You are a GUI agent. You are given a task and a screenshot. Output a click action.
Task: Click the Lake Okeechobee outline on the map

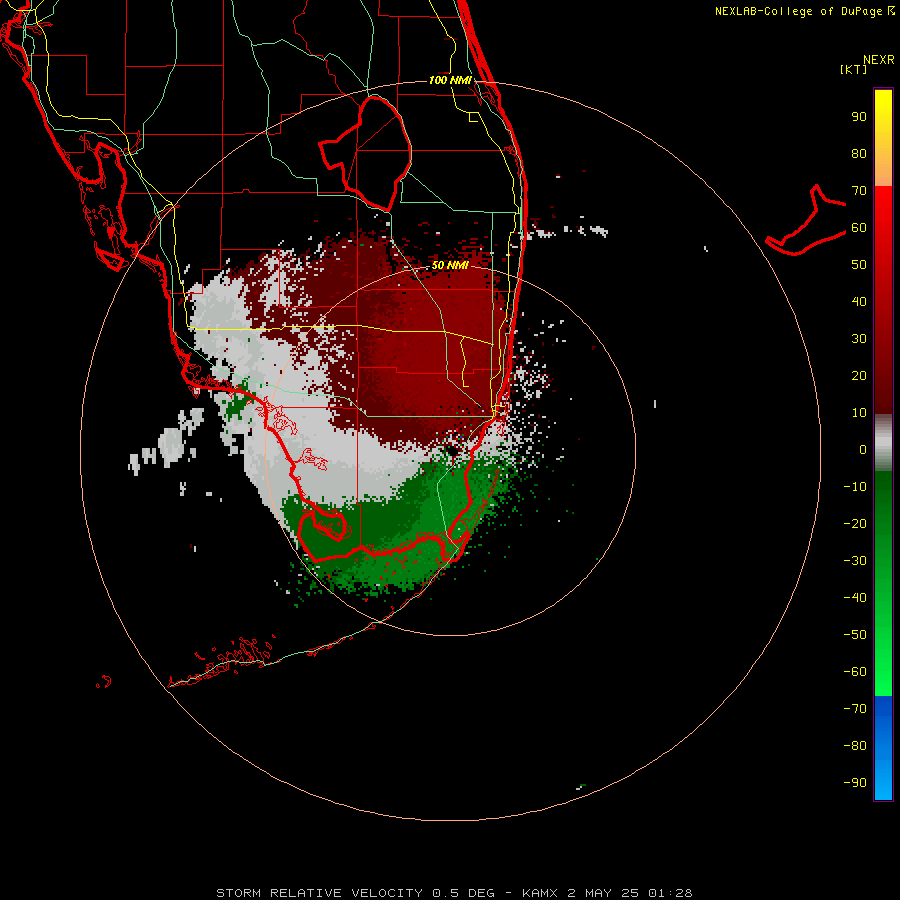pyautogui.click(x=366, y=153)
